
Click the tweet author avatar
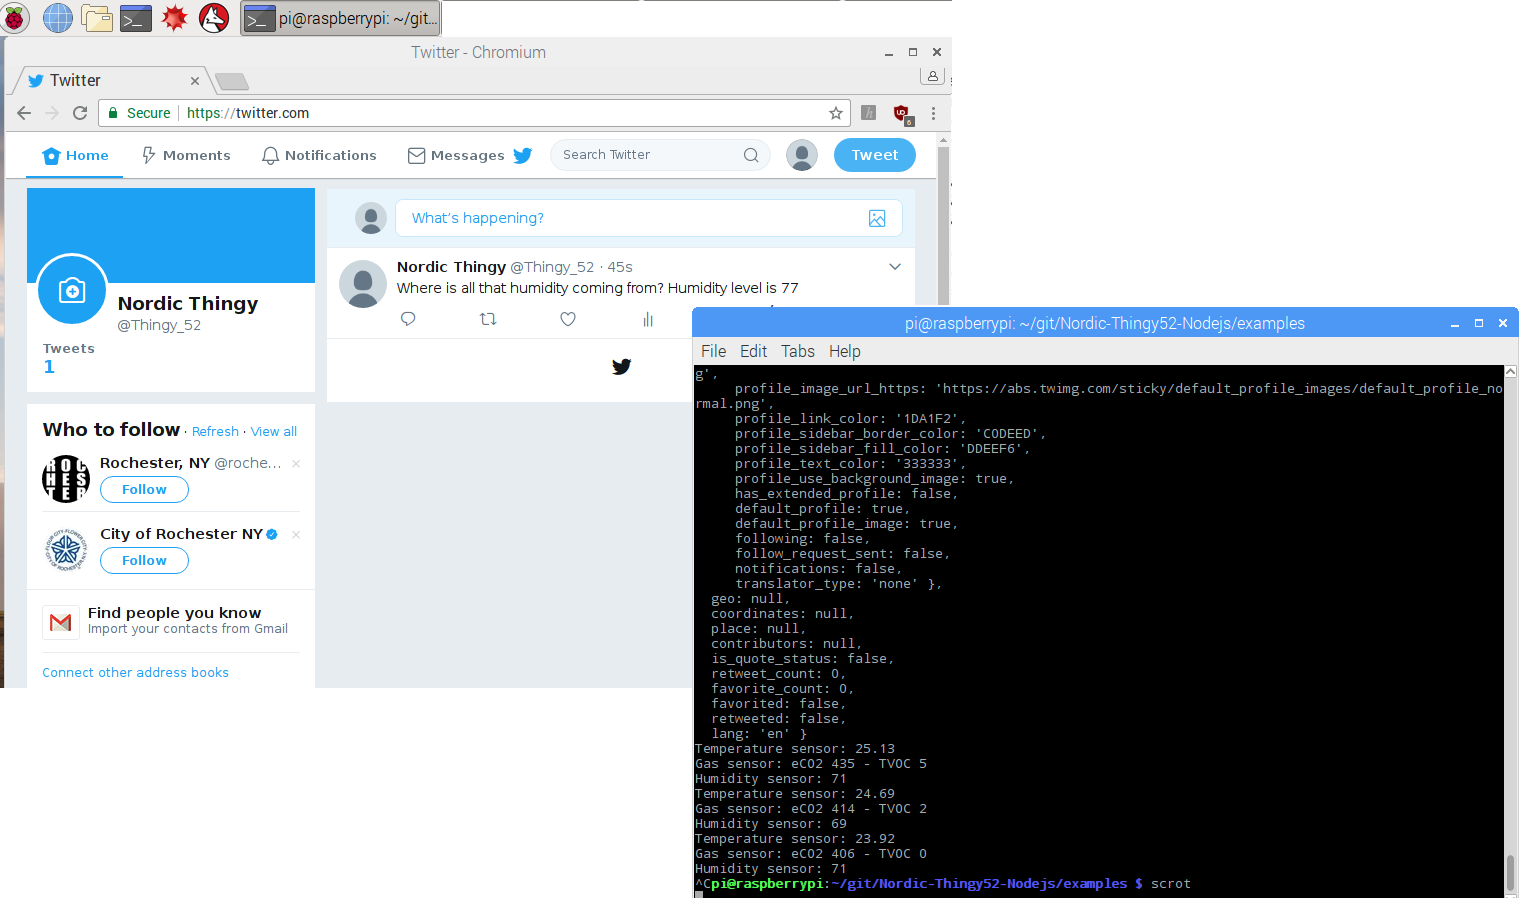pyautogui.click(x=363, y=284)
